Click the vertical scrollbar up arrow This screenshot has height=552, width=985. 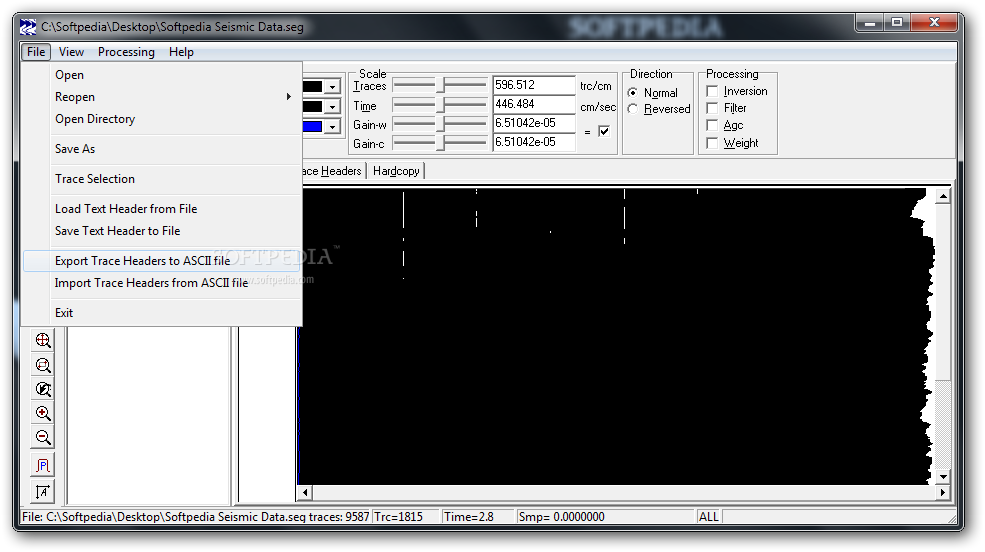tap(943, 197)
